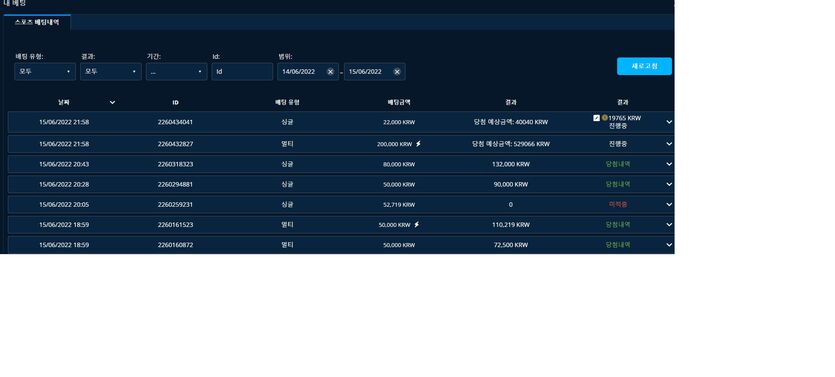The width and height of the screenshot is (835, 377).
Task: Click the ID column header
Action: tap(175, 102)
